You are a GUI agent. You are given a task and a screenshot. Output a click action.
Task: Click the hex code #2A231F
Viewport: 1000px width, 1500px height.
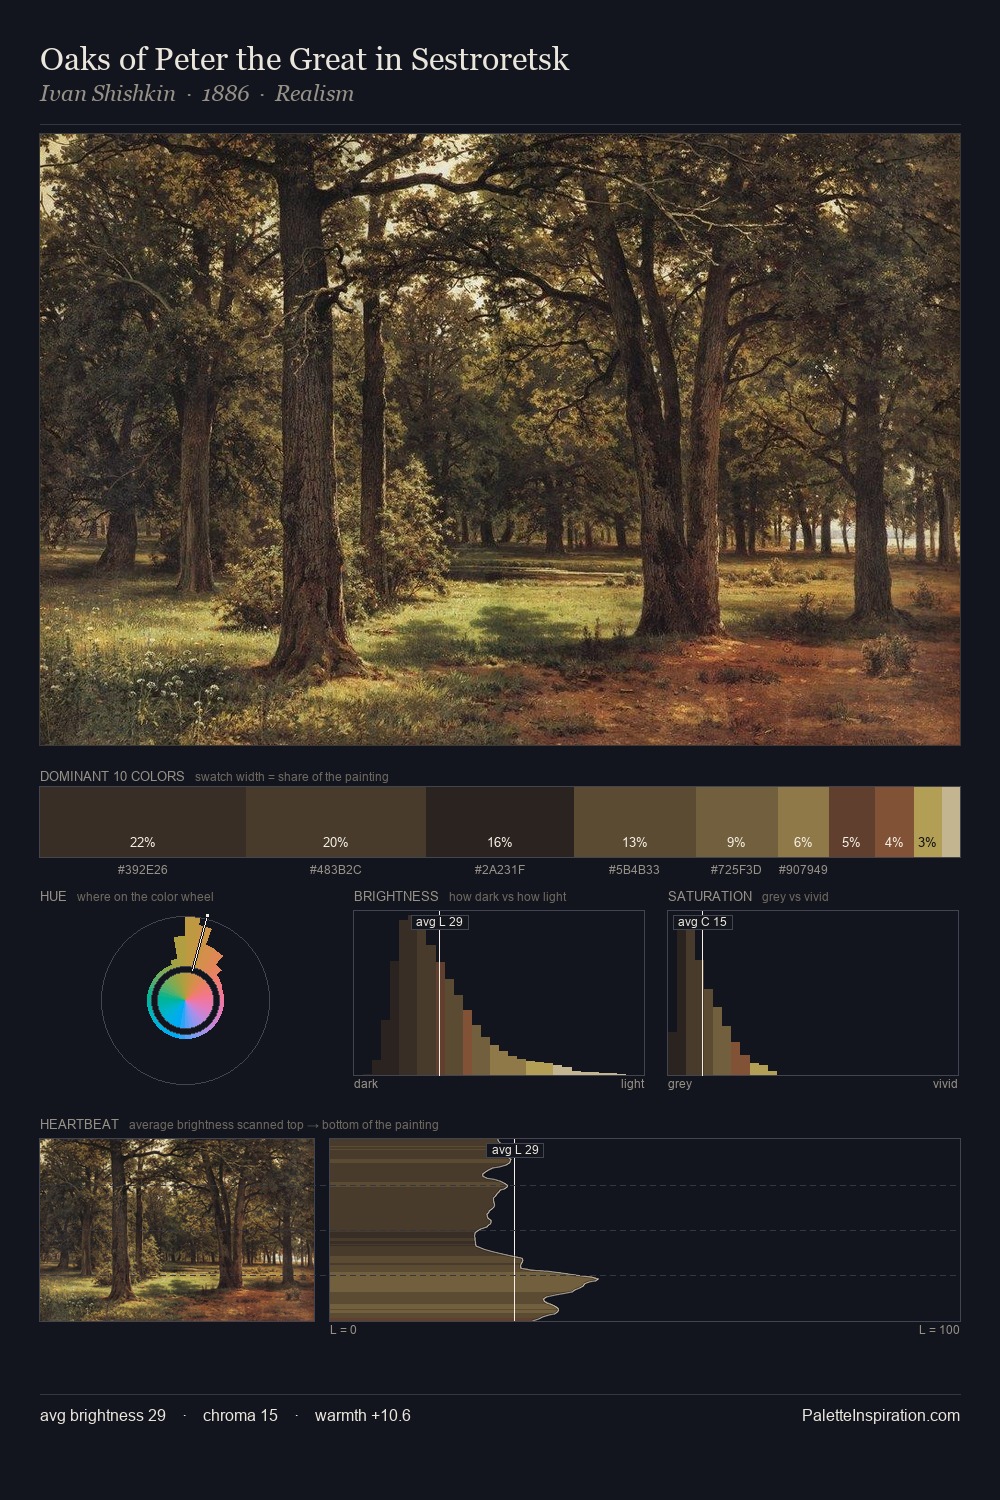coord(500,870)
